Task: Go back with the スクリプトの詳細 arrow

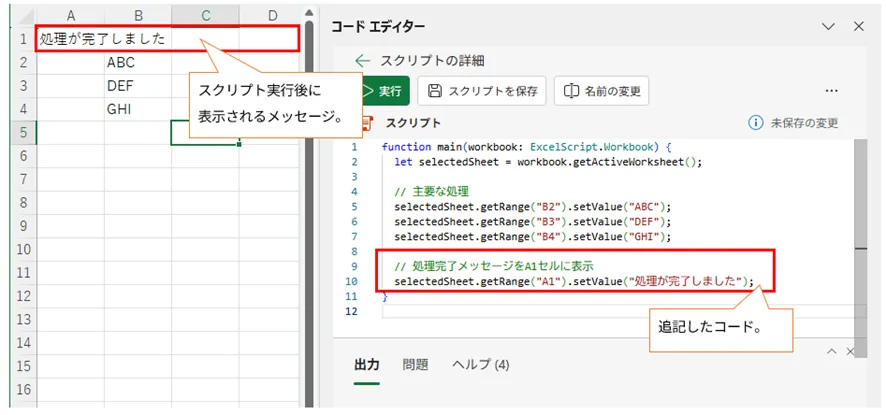Action: [362, 60]
